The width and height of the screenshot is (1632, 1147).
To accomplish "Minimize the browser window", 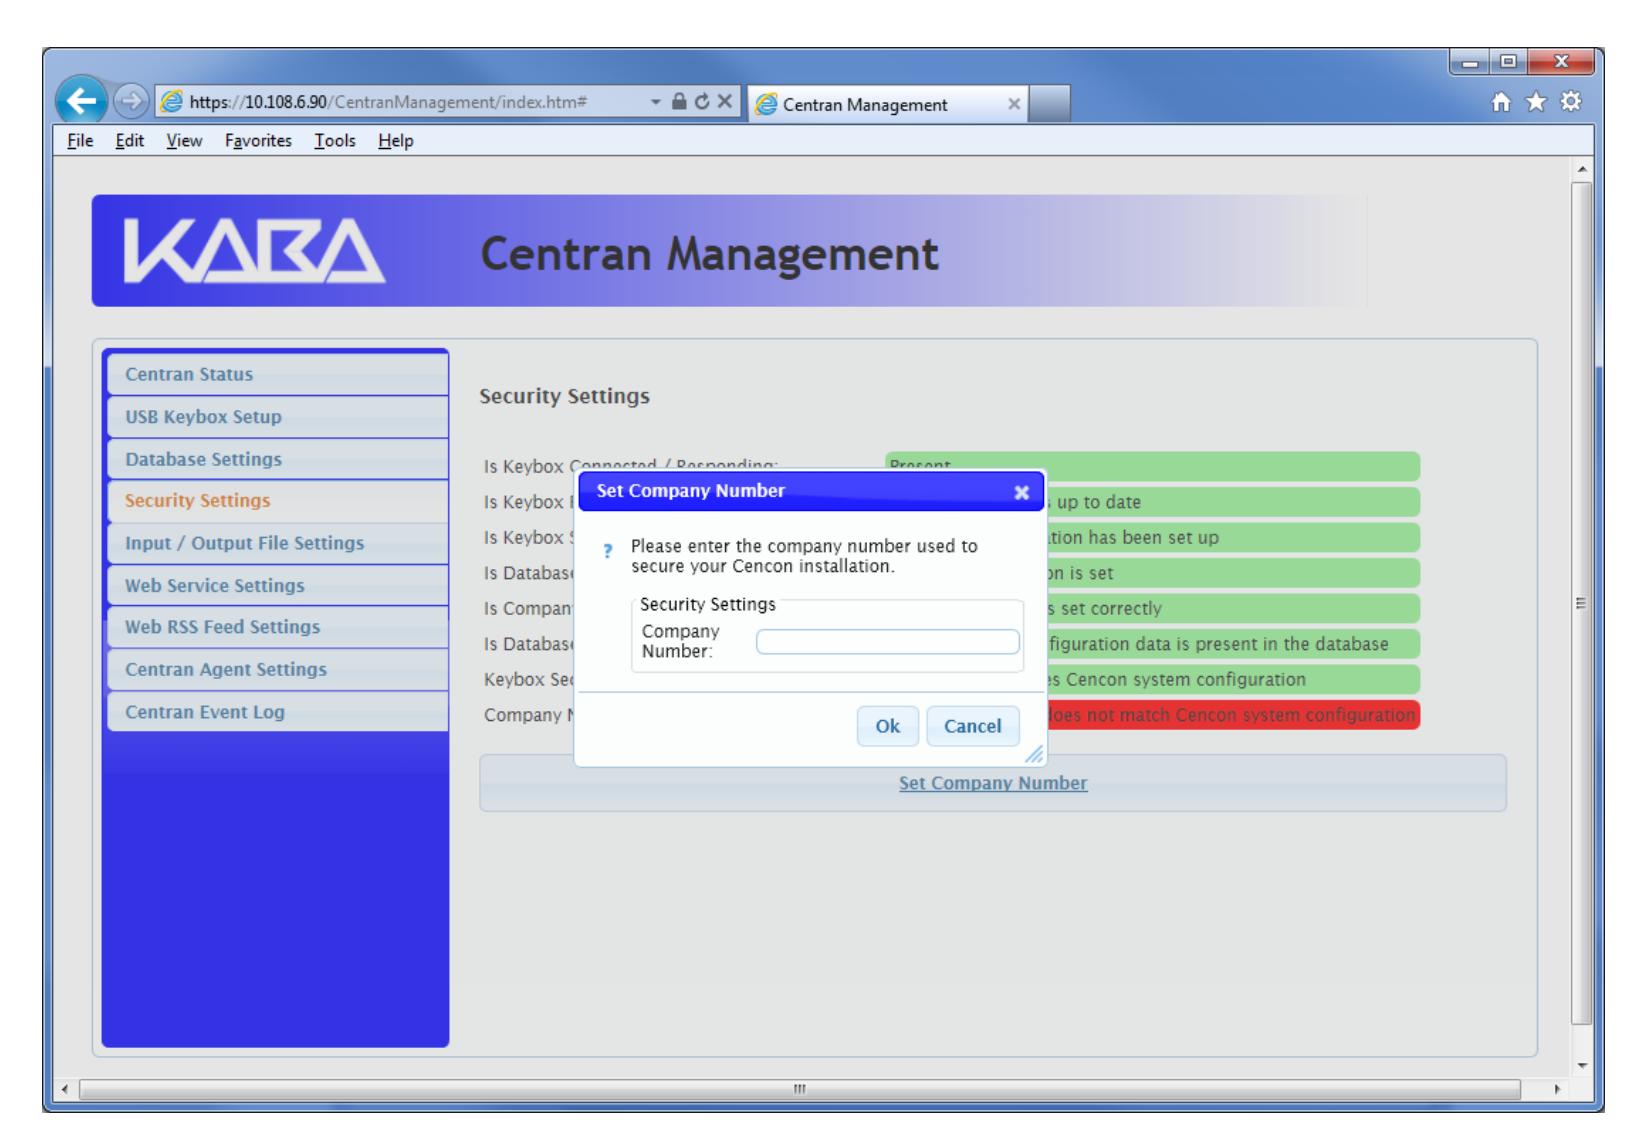I will click(x=1472, y=63).
